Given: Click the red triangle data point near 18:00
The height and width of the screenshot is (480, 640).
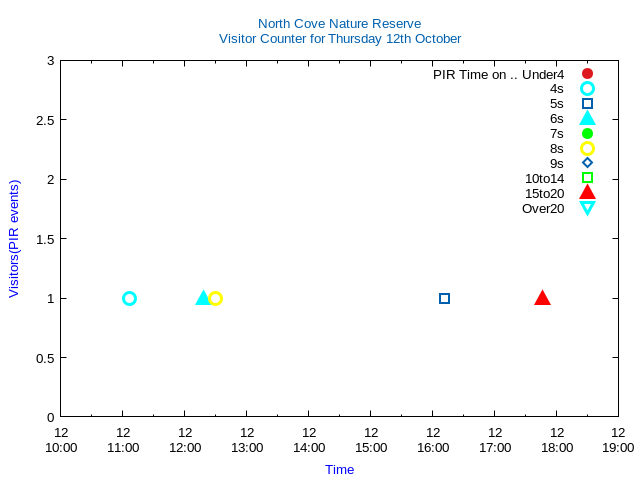Looking at the screenshot, I should click(x=543, y=297).
